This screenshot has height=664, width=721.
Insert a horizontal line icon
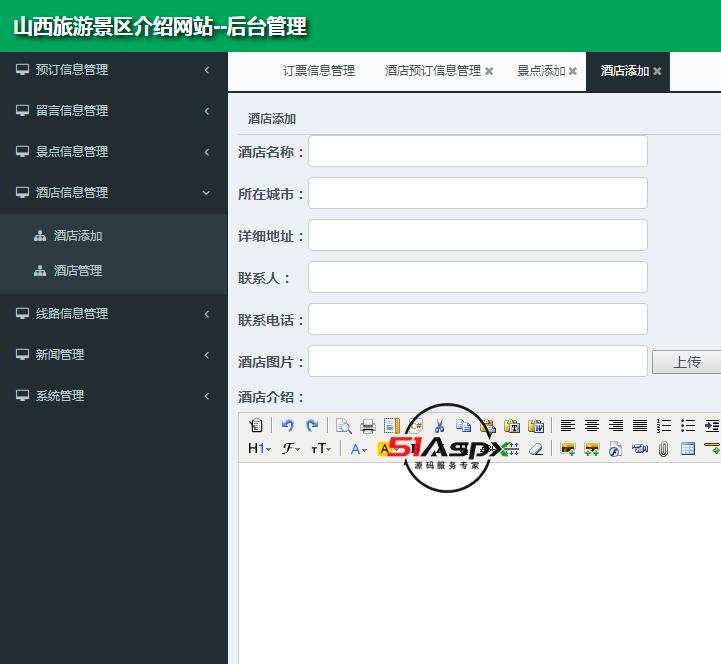pos(711,448)
